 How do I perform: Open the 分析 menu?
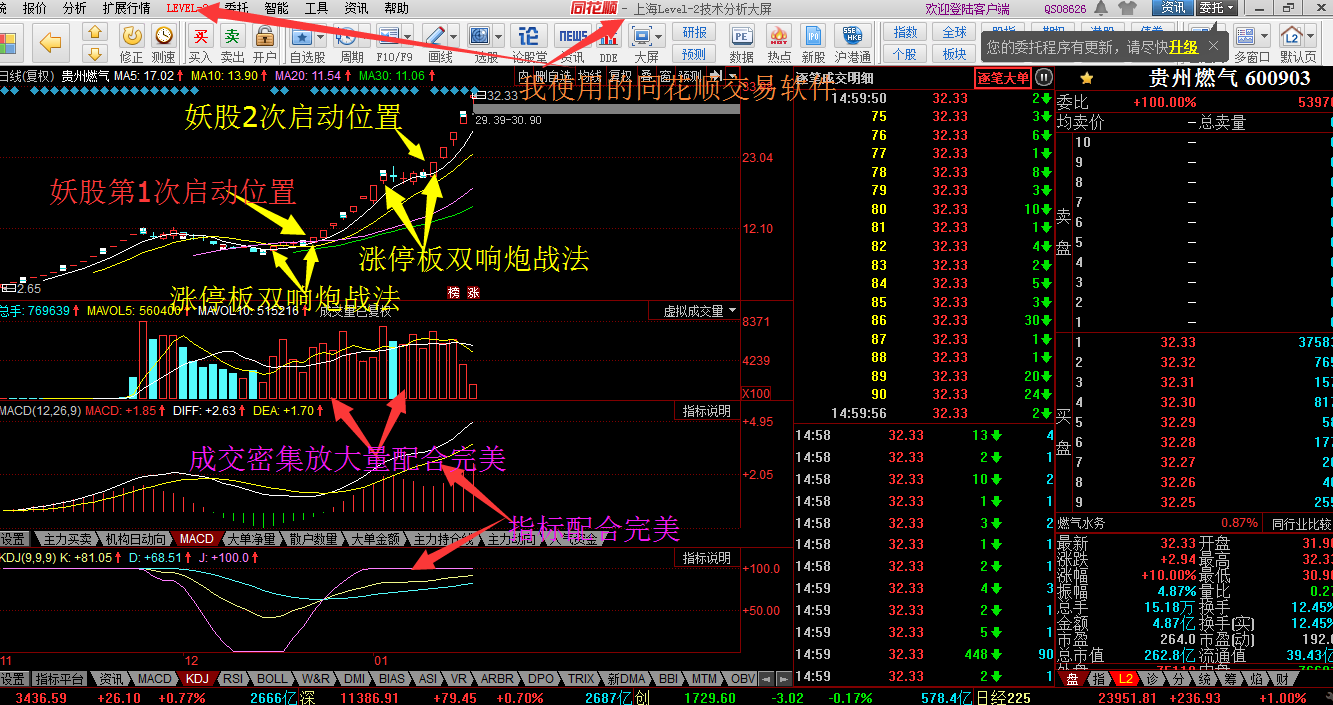pos(74,8)
